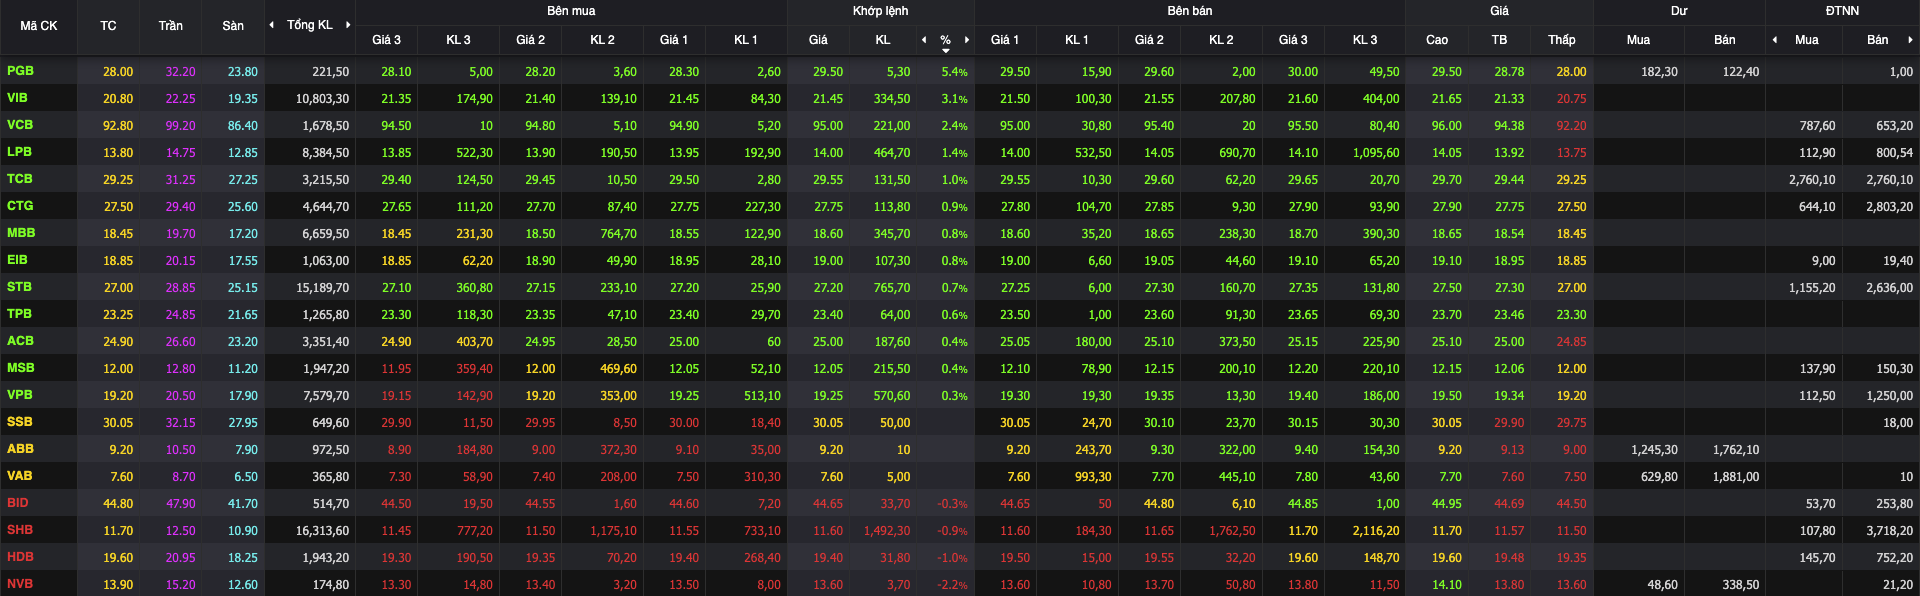This screenshot has height=596, width=1920.
Task: Click the Bên mua group header
Action: click(x=571, y=11)
